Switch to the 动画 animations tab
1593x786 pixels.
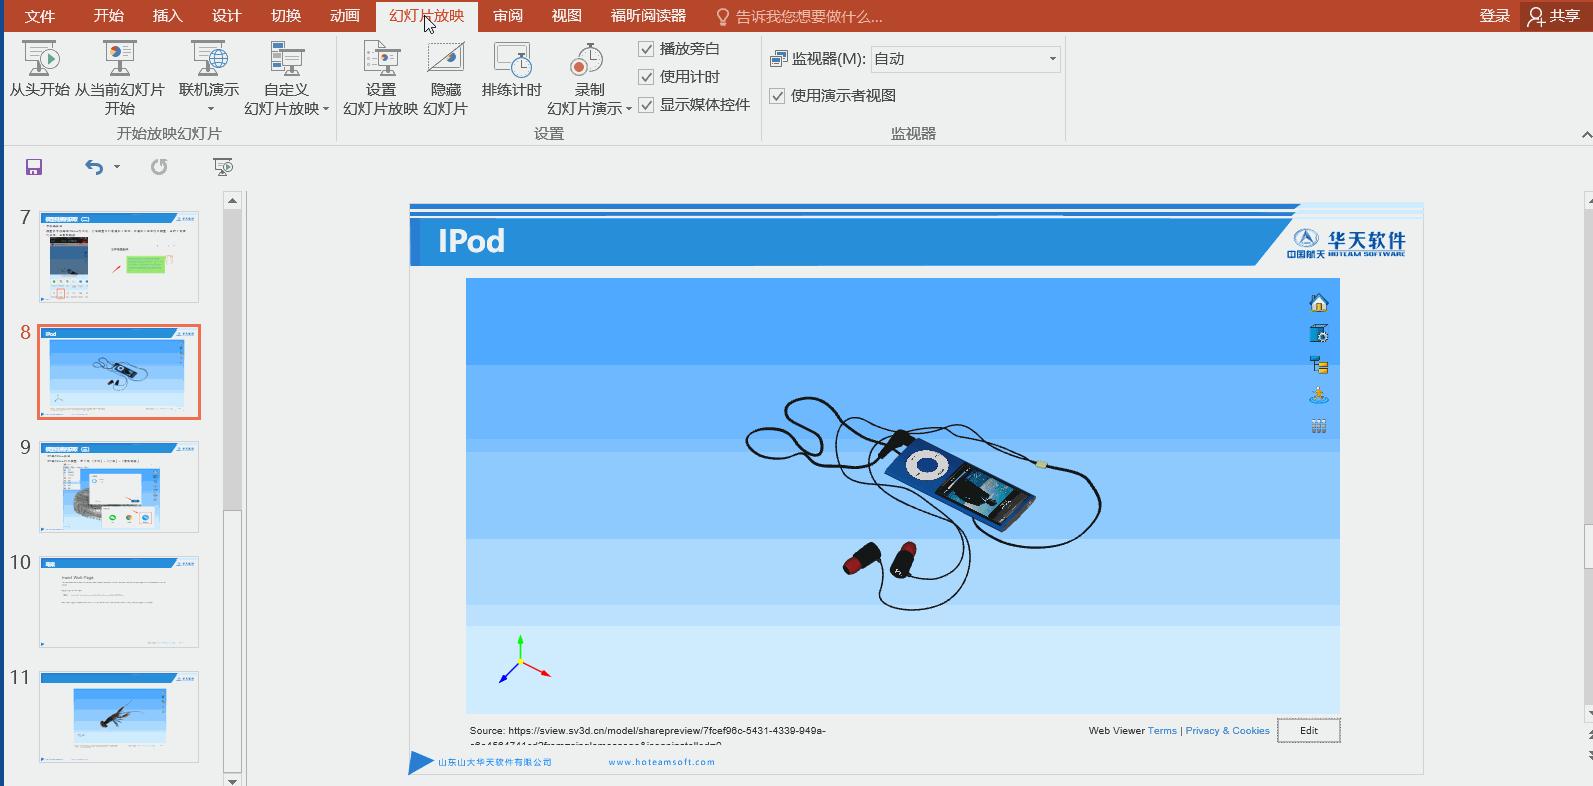345,16
